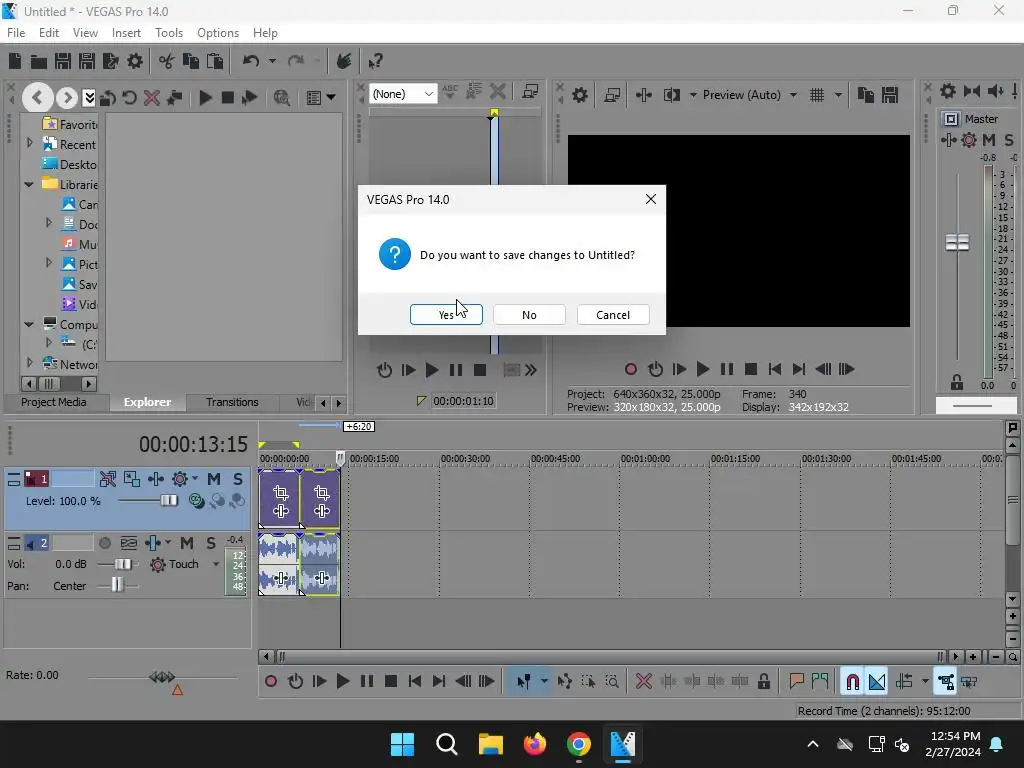Click the Record button in timeline transport
Screen dimensions: 1024x768
[x=270, y=682]
